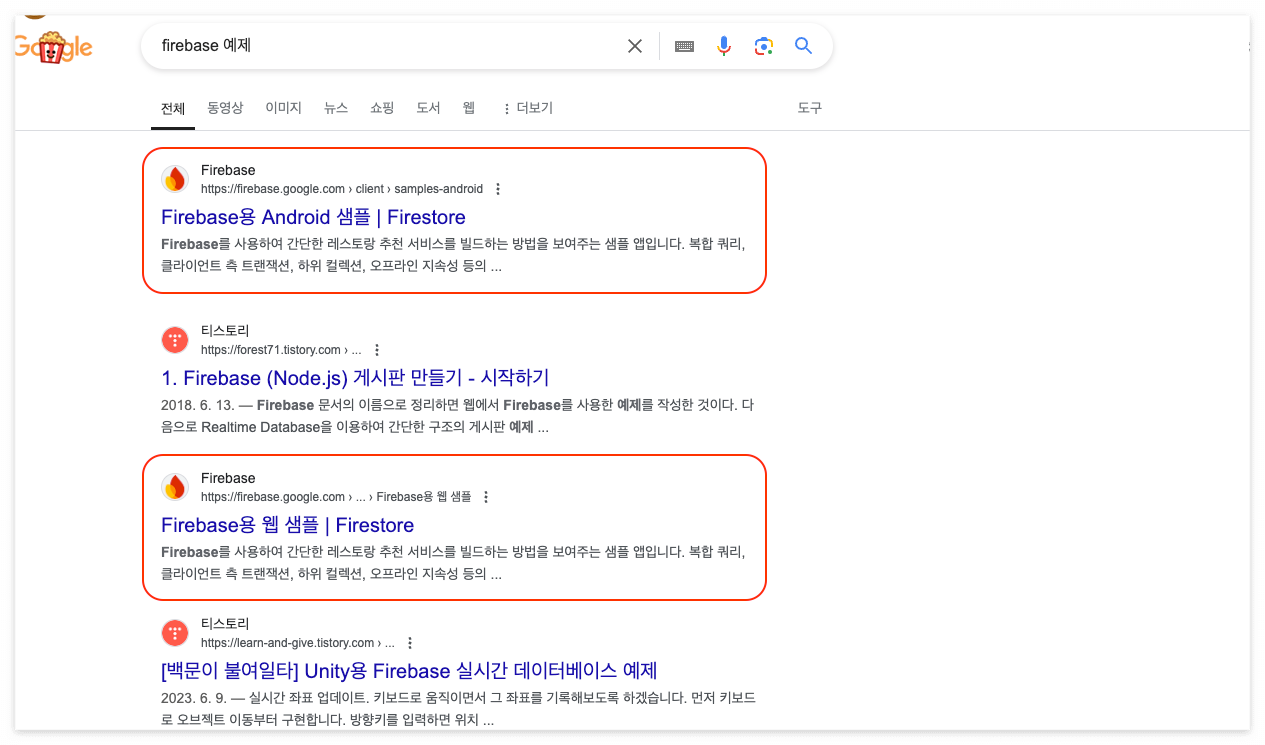Click the forest71.tistory.com URL
The height and width of the screenshot is (745, 1265).
point(281,350)
